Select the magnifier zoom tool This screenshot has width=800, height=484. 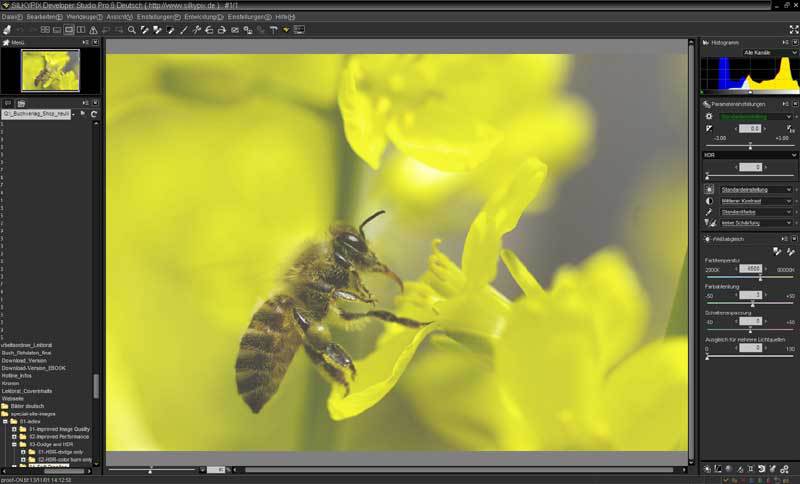click(x=132, y=30)
